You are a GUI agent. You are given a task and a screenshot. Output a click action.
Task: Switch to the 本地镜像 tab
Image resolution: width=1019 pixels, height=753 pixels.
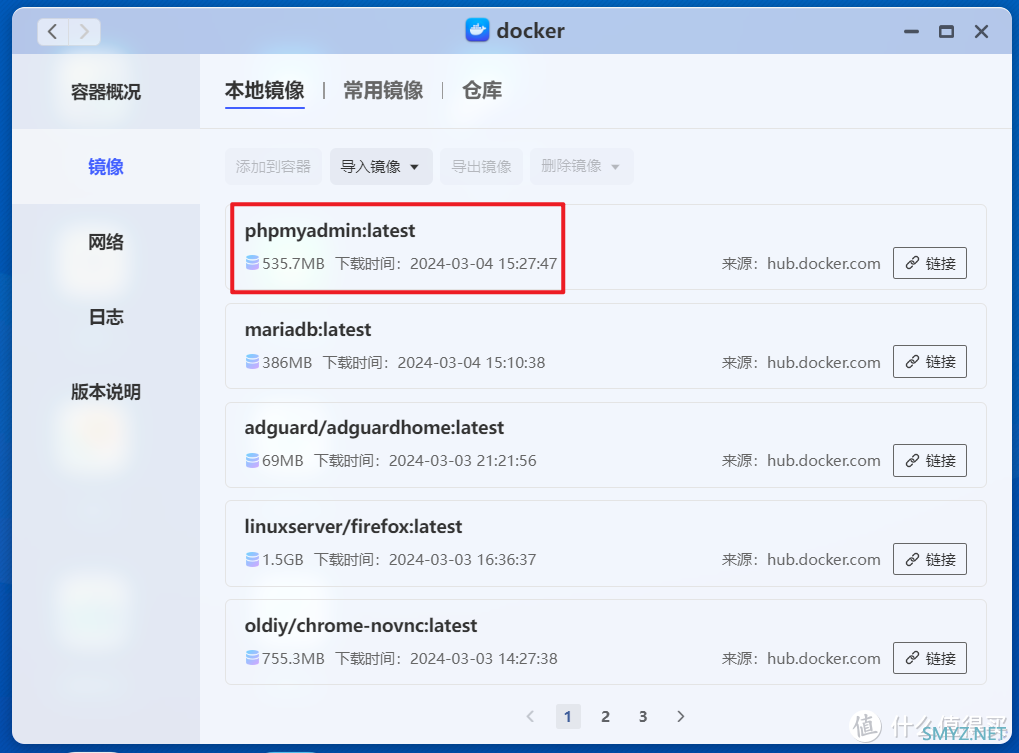tap(264, 90)
